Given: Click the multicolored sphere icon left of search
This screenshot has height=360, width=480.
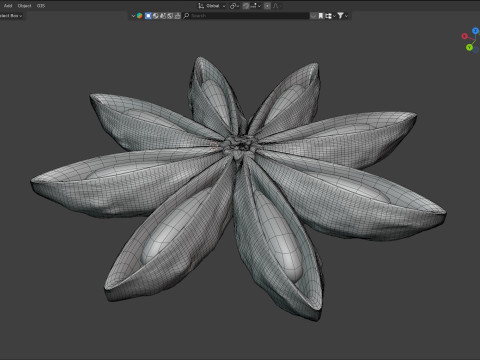Looking at the screenshot, I should coord(140,16).
